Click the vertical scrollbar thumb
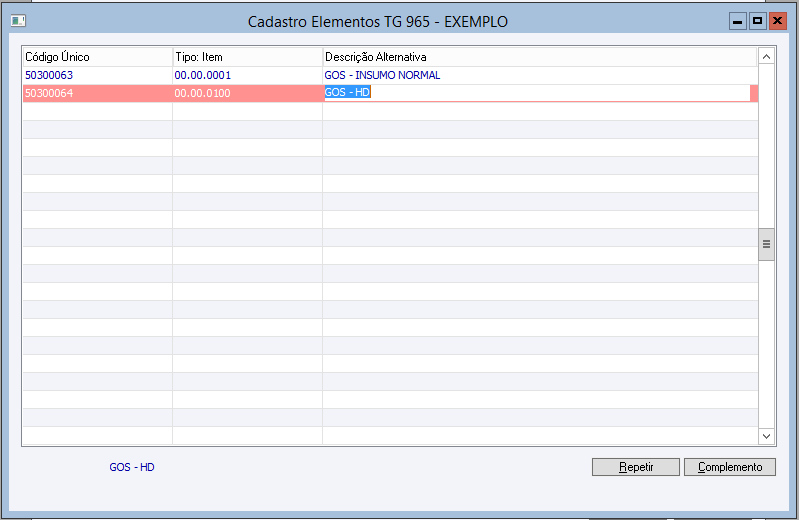 tap(767, 243)
